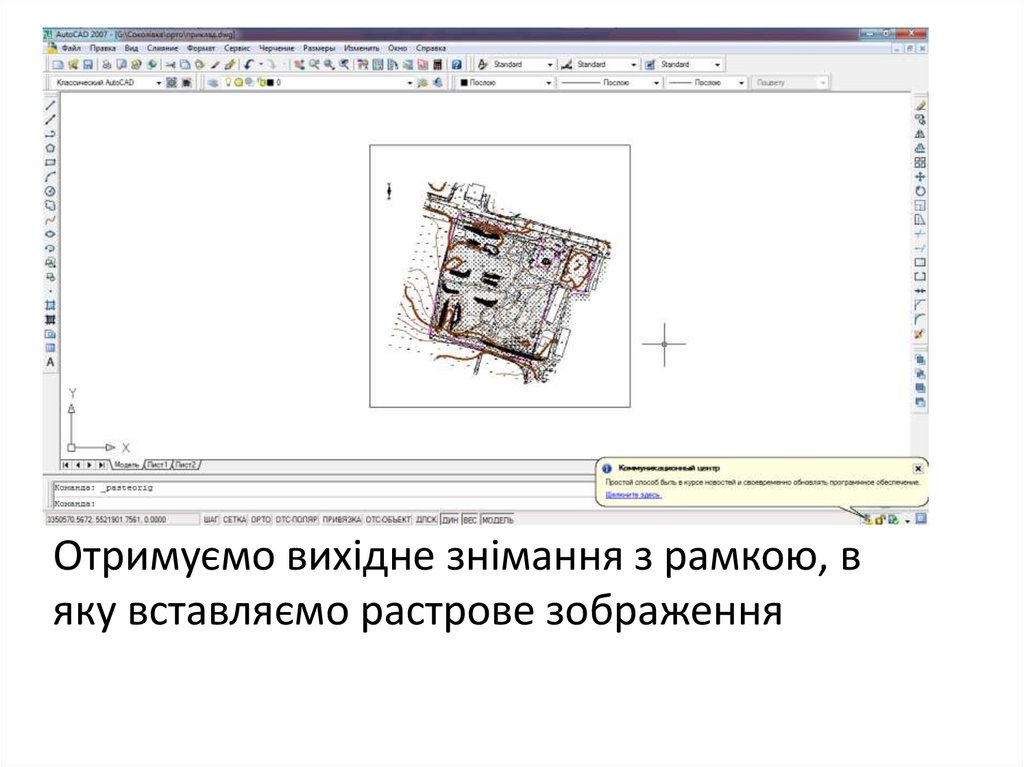Click the command line input field
1024x767 pixels.
pos(323,504)
